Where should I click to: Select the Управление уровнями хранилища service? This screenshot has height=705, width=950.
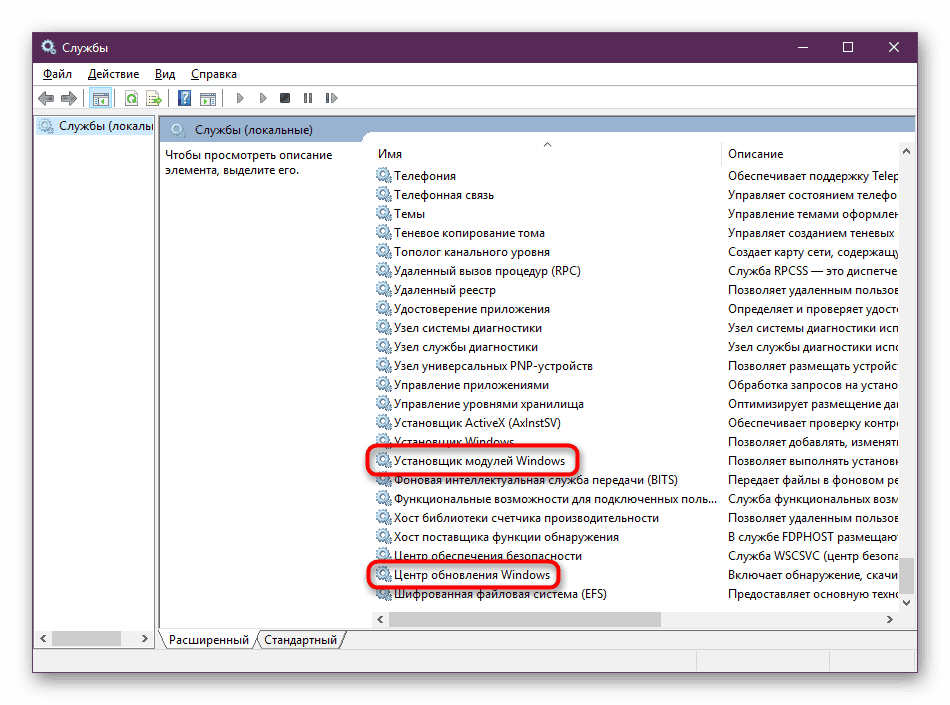pos(488,404)
